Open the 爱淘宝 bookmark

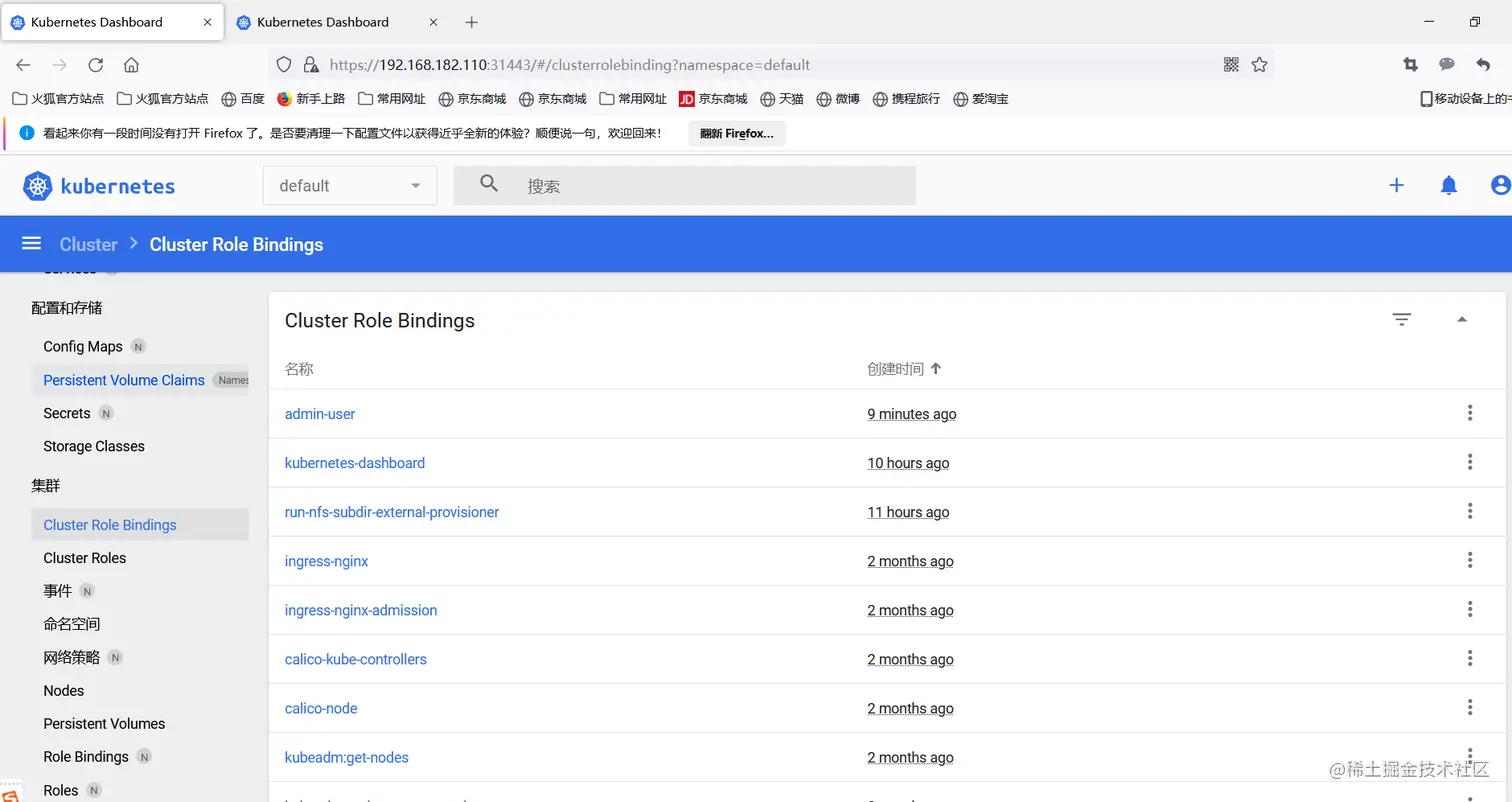(981, 99)
